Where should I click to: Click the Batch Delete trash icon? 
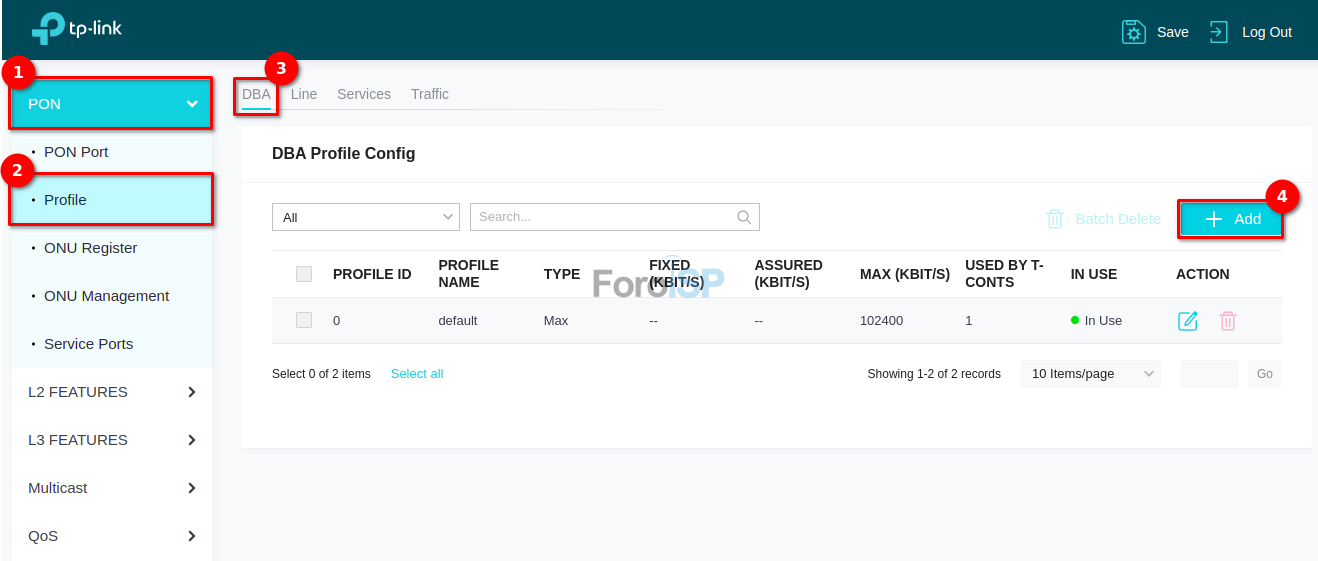point(1055,219)
